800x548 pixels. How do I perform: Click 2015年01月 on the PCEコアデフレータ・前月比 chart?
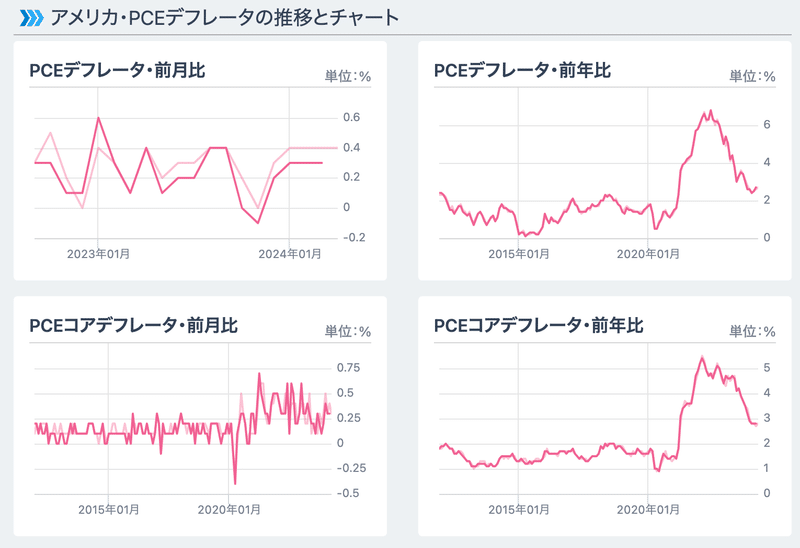pos(109,509)
